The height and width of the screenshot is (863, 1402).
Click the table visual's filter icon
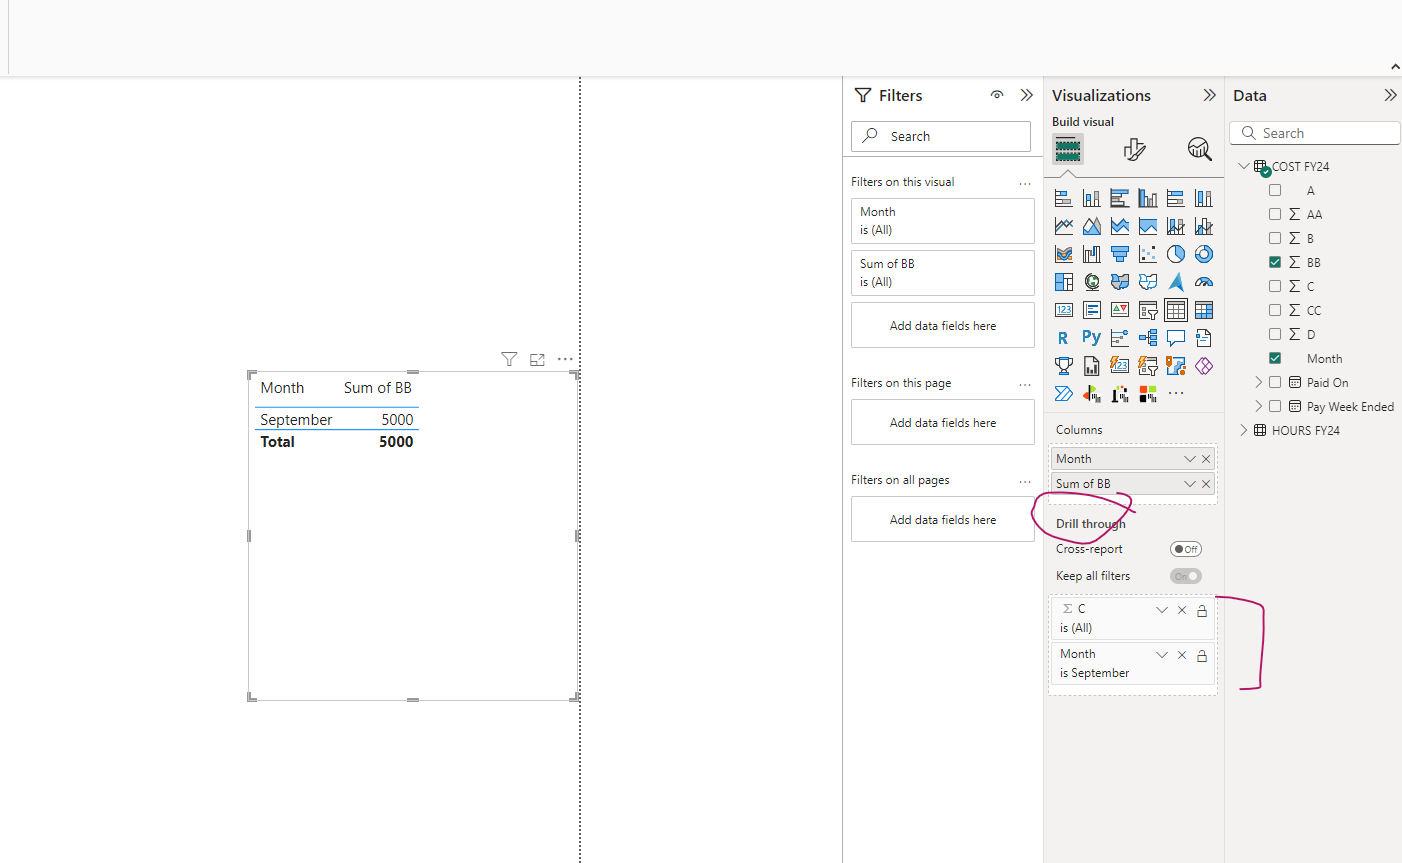pos(509,359)
